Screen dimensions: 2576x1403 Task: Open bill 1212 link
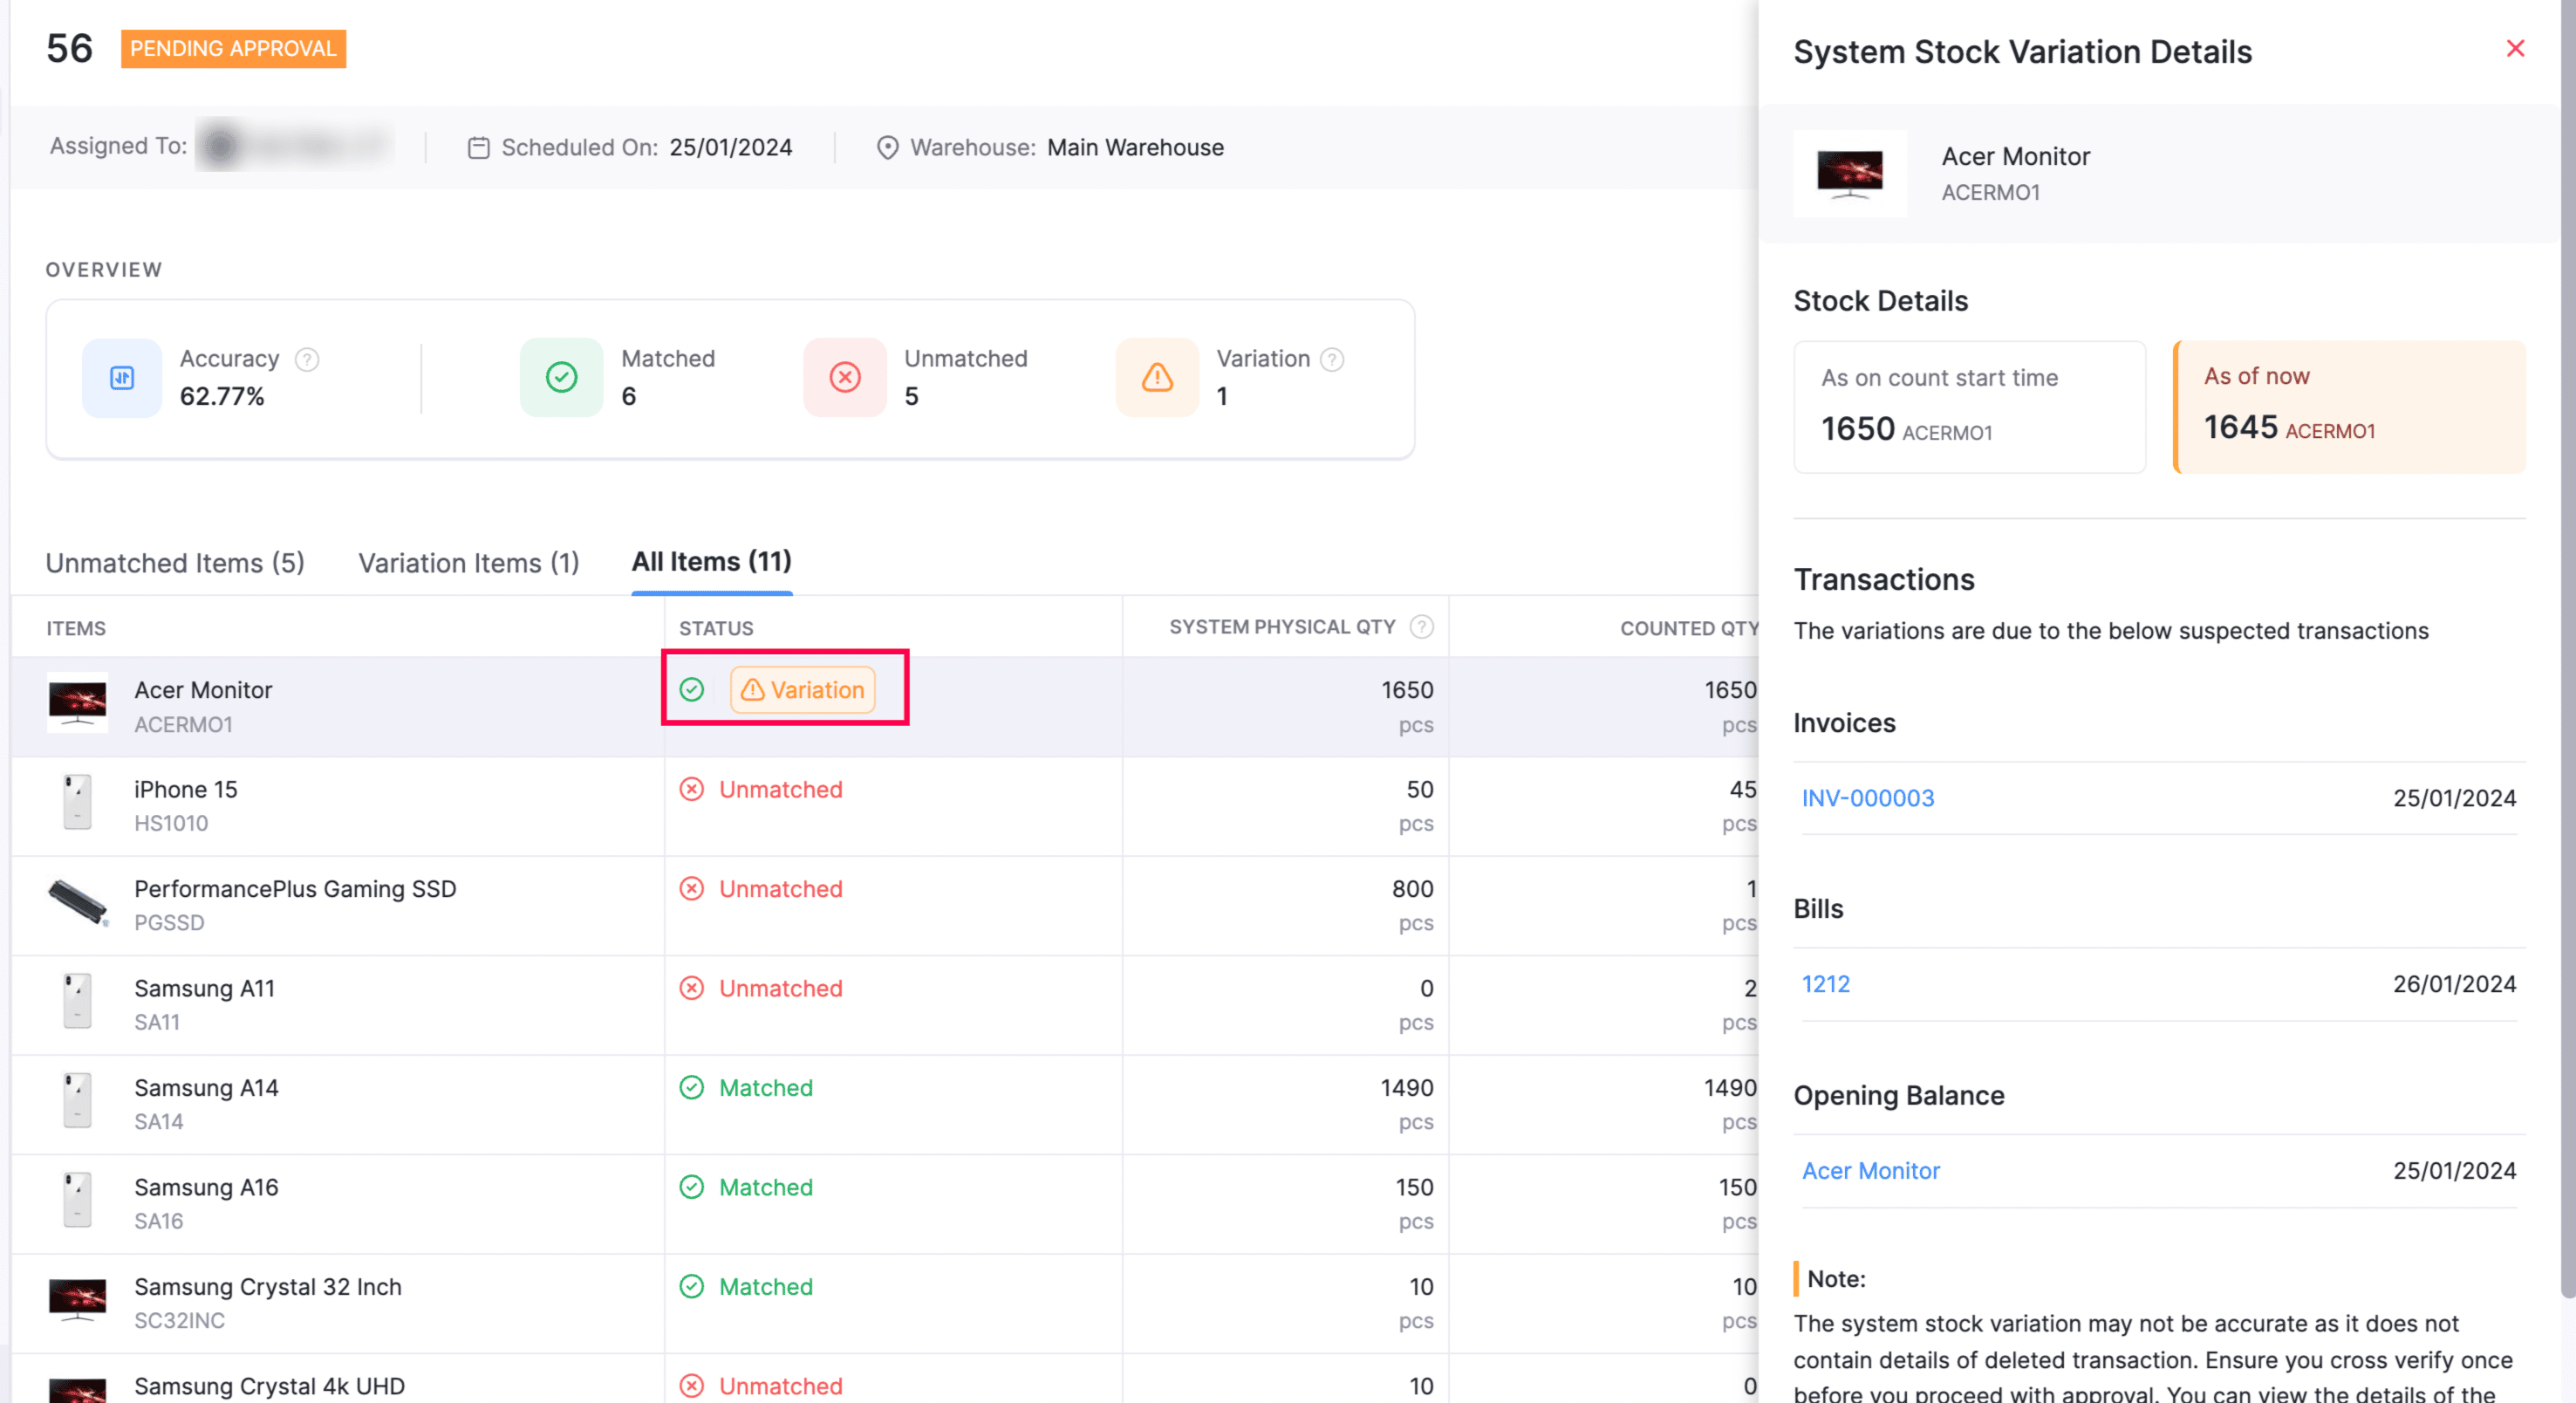click(x=1825, y=984)
